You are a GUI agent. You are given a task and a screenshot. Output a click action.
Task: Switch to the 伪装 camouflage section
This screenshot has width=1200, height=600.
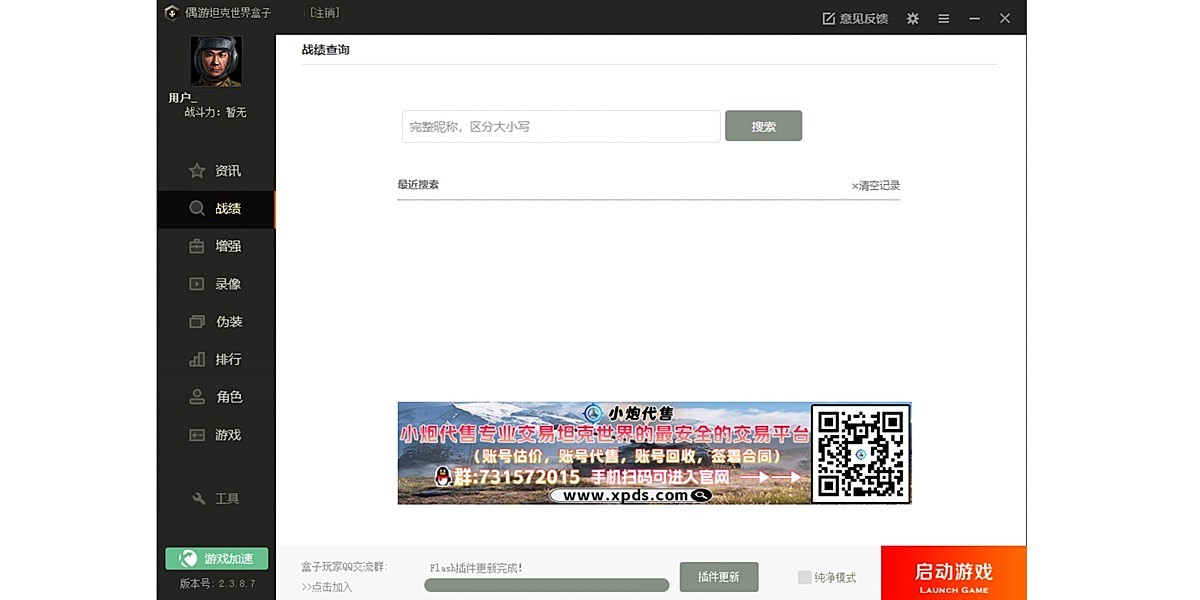tap(216, 321)
